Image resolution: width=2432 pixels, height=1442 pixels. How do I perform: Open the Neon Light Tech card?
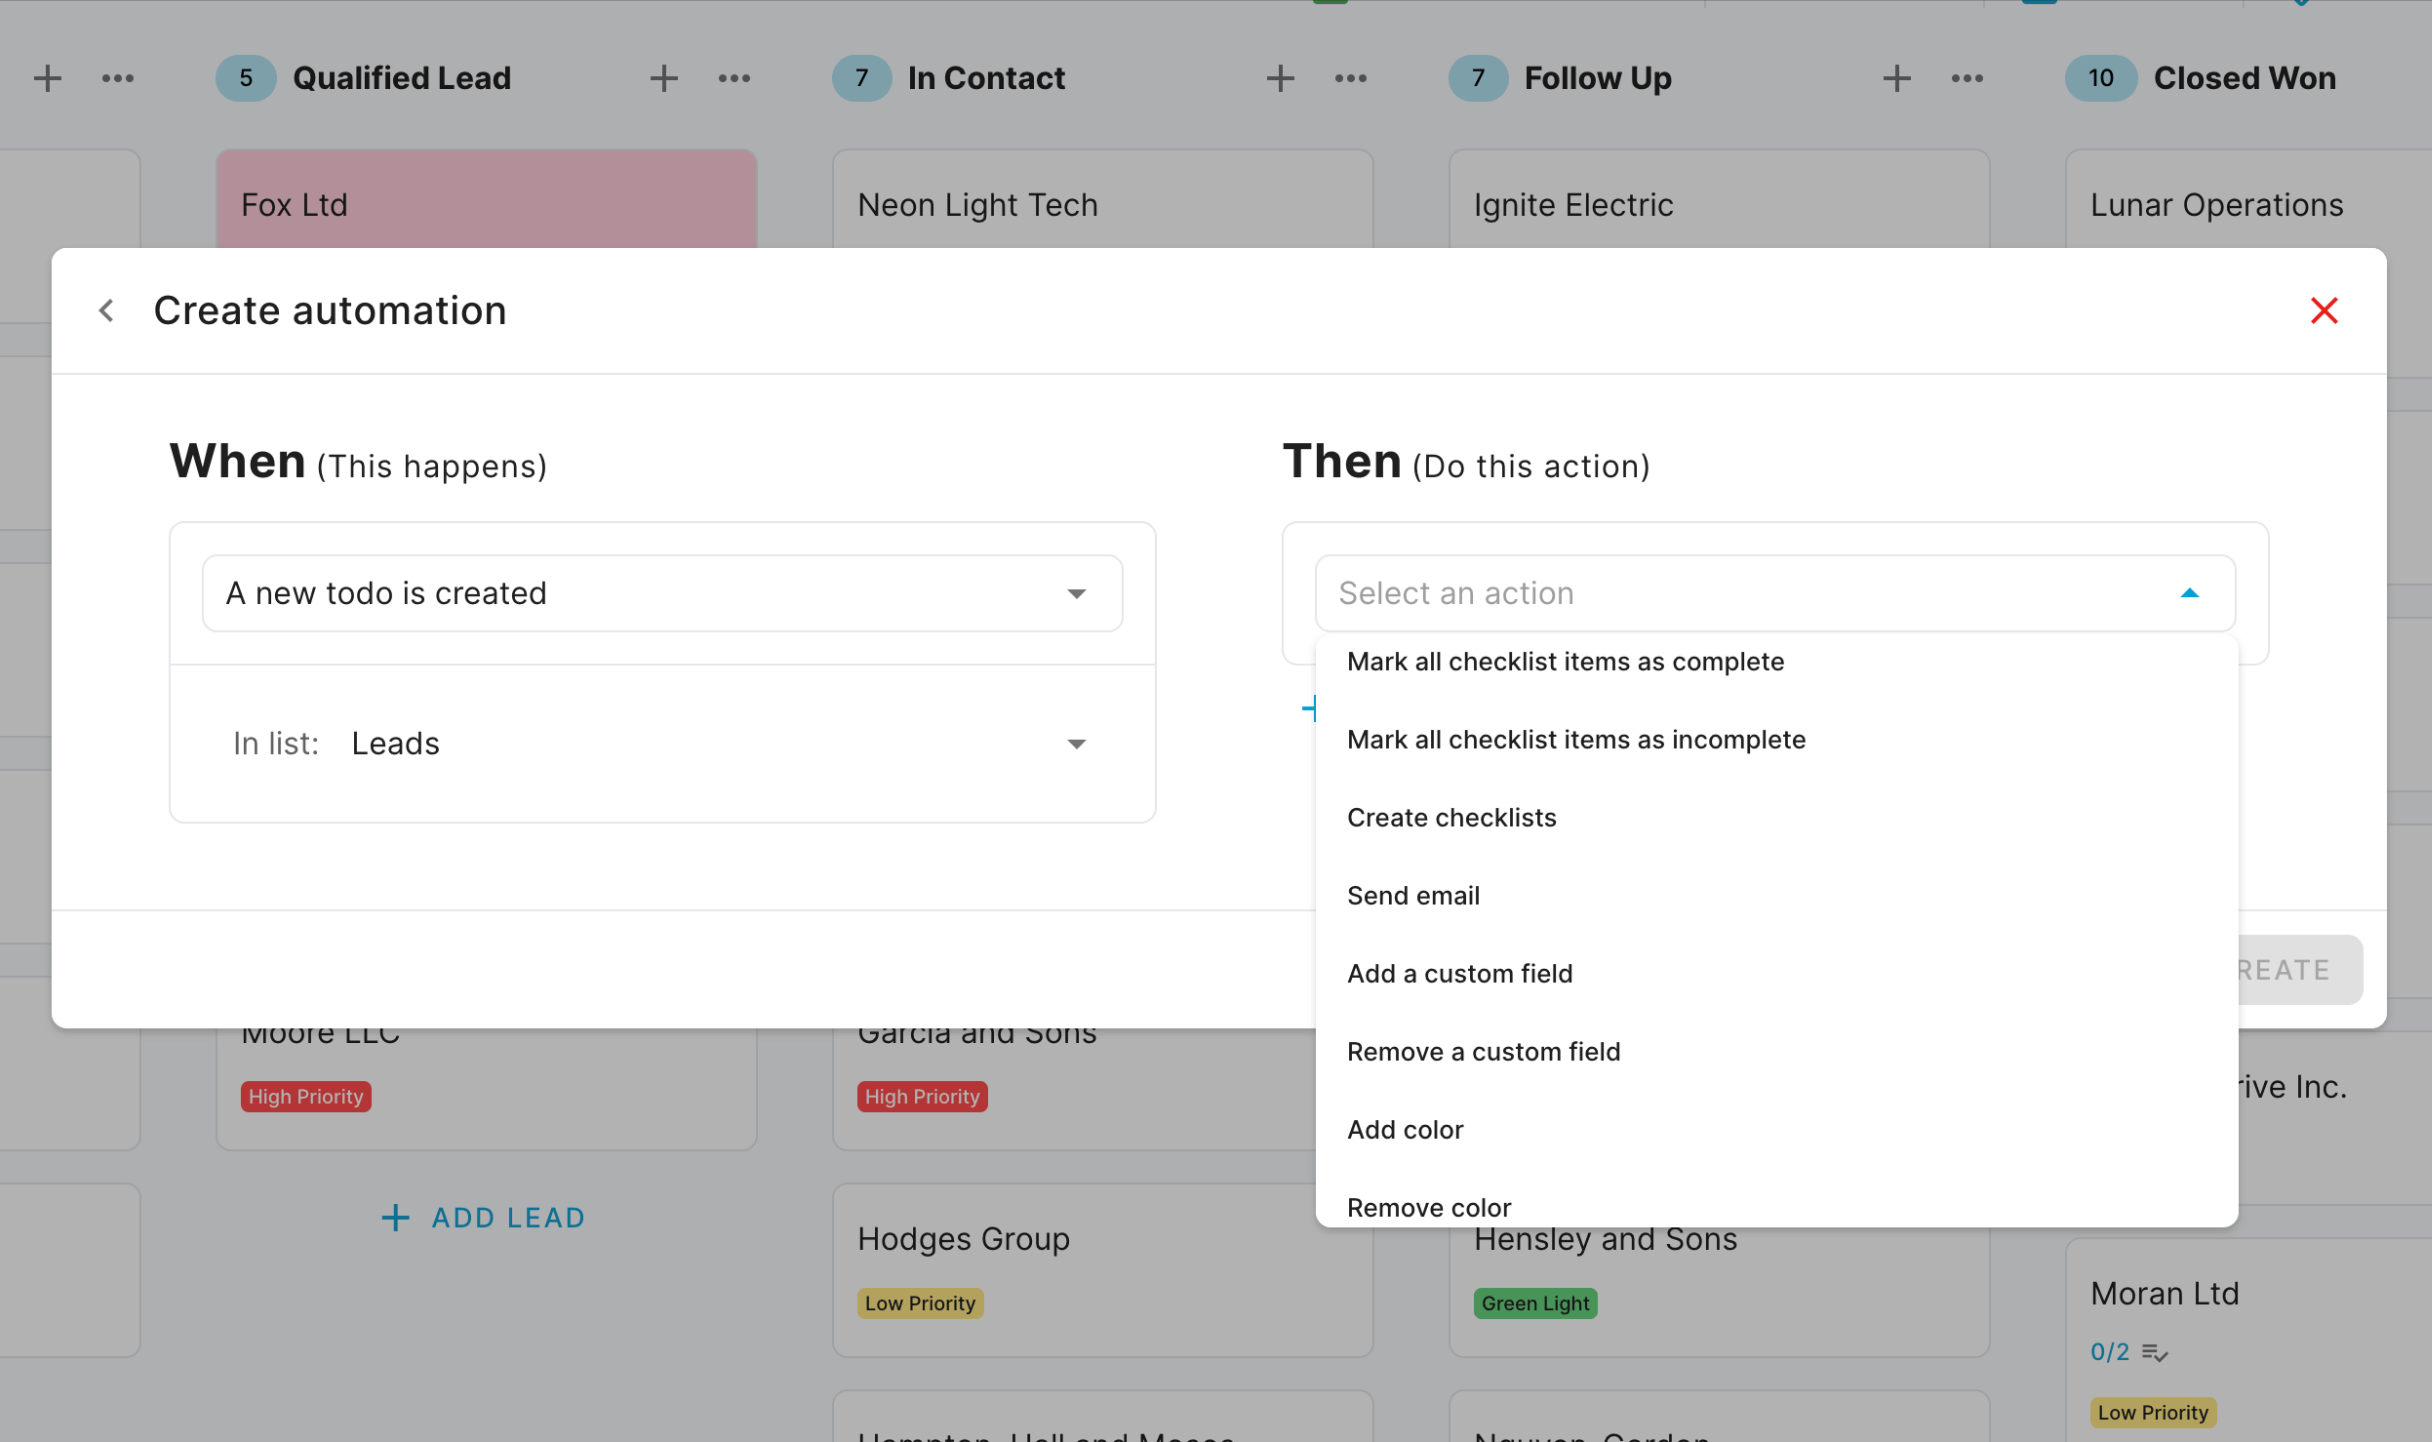click(1103, 199)
